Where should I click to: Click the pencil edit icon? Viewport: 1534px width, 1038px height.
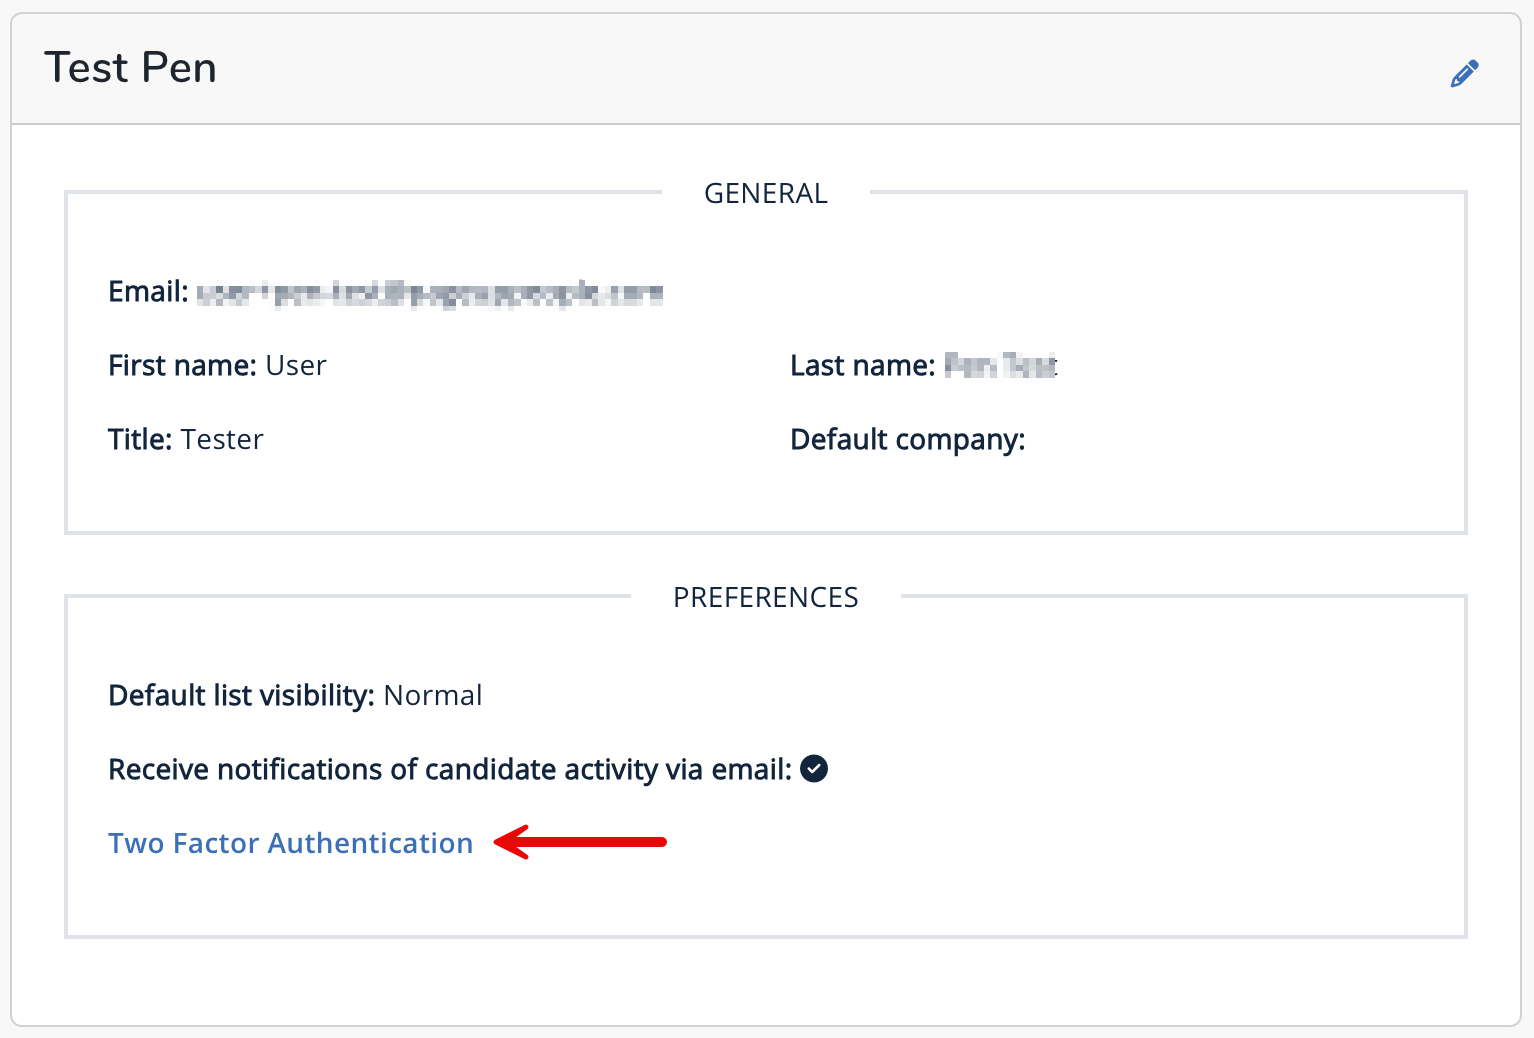tap(1465, 73)
